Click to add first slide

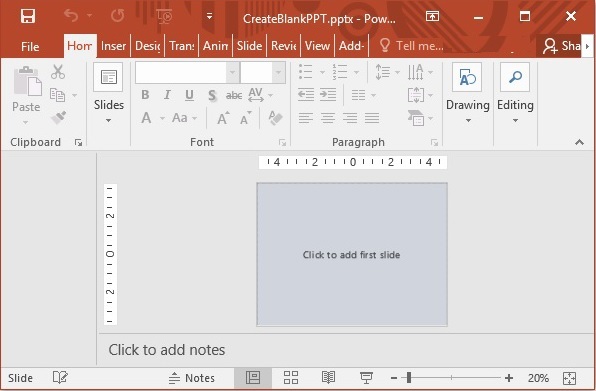(351, 255)
